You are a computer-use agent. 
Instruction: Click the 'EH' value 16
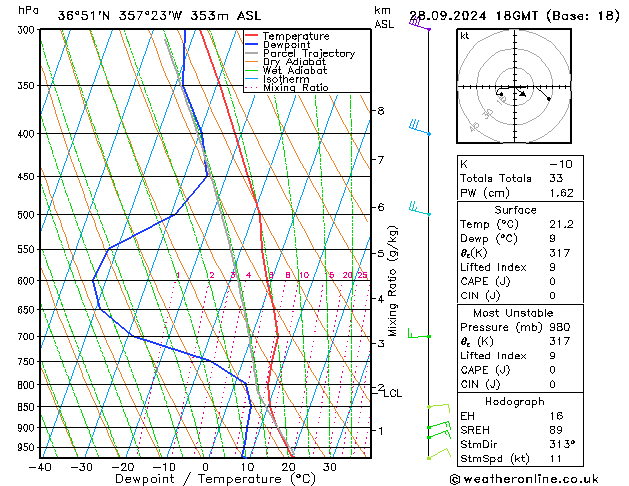pos(556,416)
